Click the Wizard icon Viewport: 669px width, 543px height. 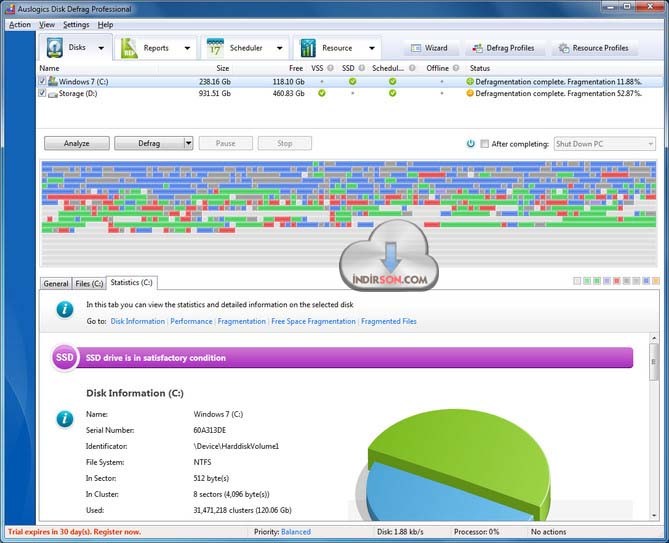pos(416,48)
